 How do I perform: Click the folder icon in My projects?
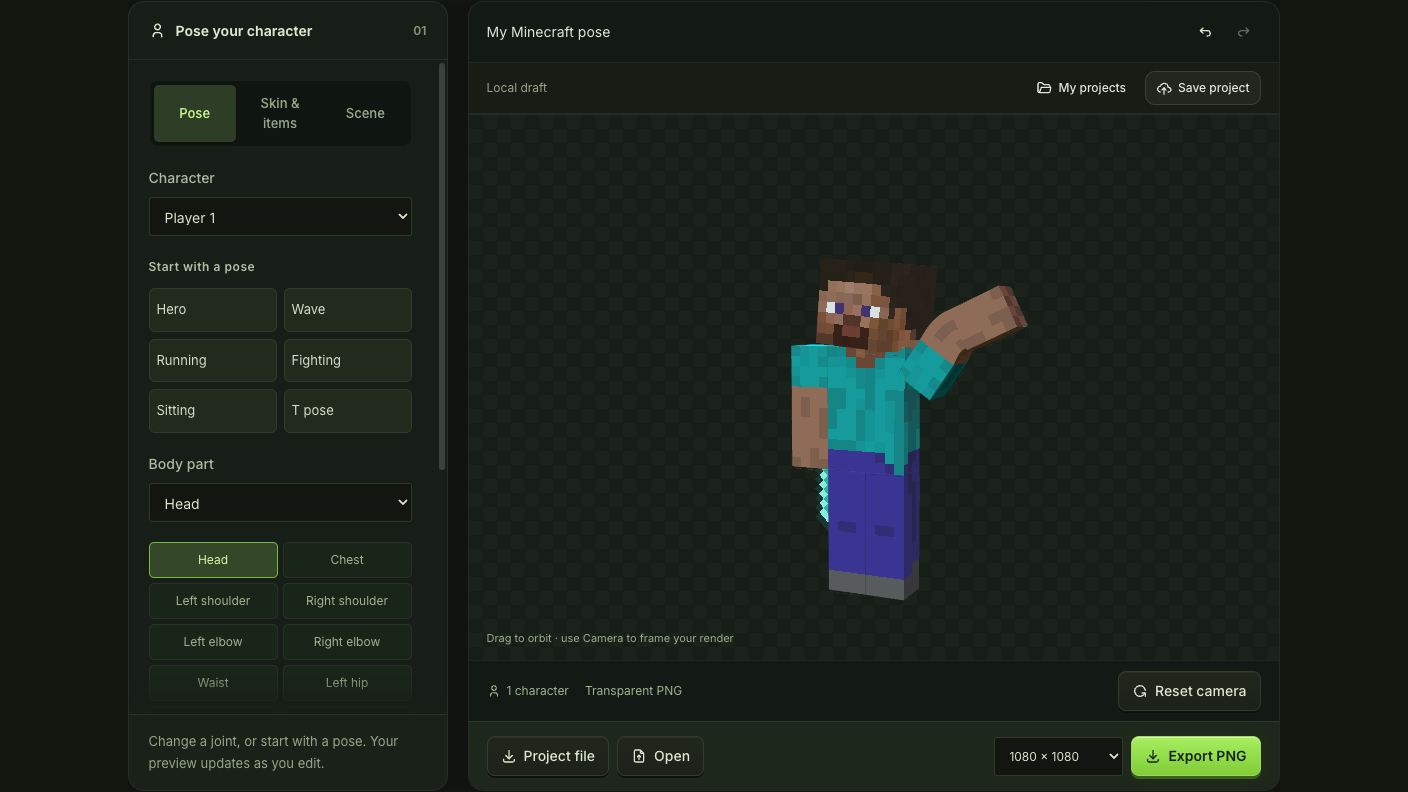point(1044,88)
